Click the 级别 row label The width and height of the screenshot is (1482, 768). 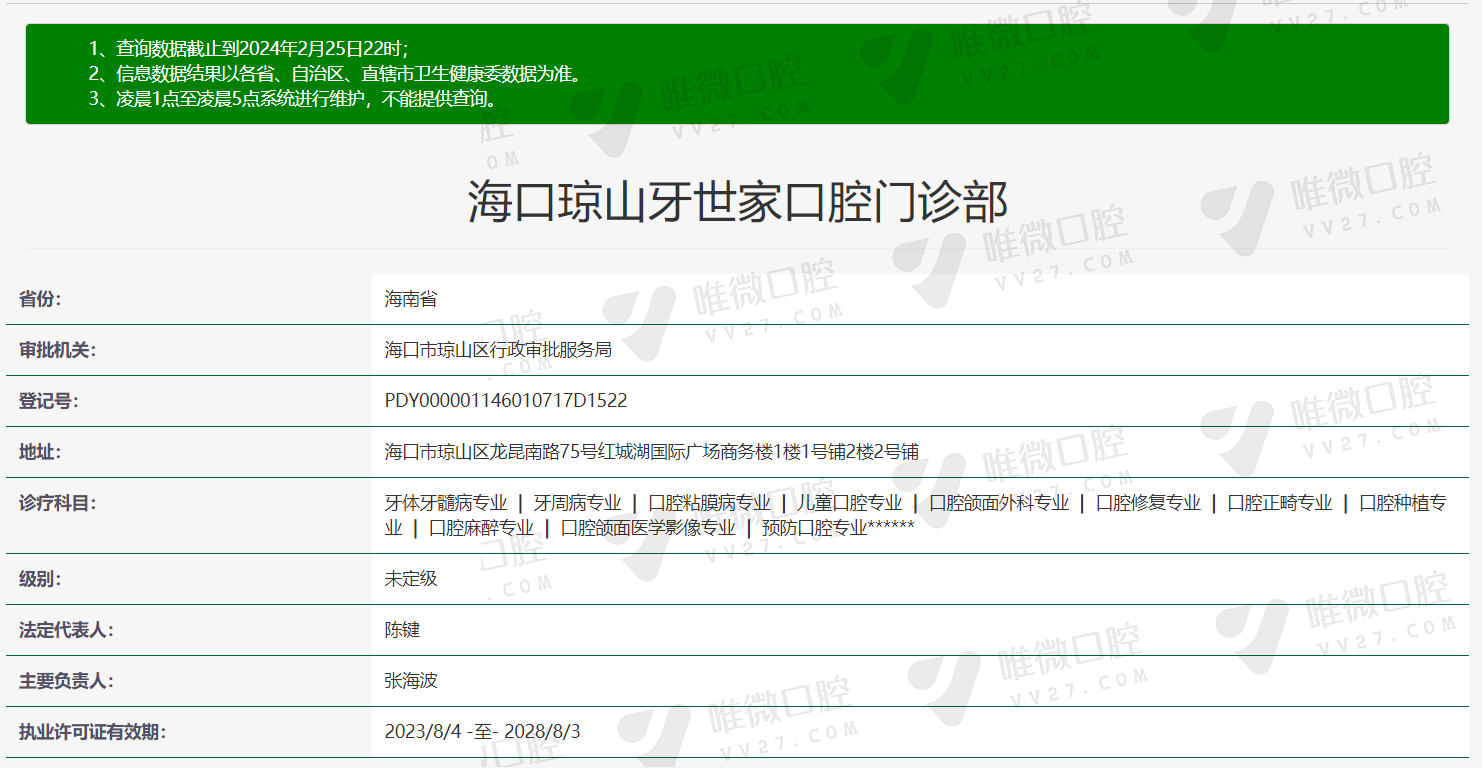click(x=40, y=579)
